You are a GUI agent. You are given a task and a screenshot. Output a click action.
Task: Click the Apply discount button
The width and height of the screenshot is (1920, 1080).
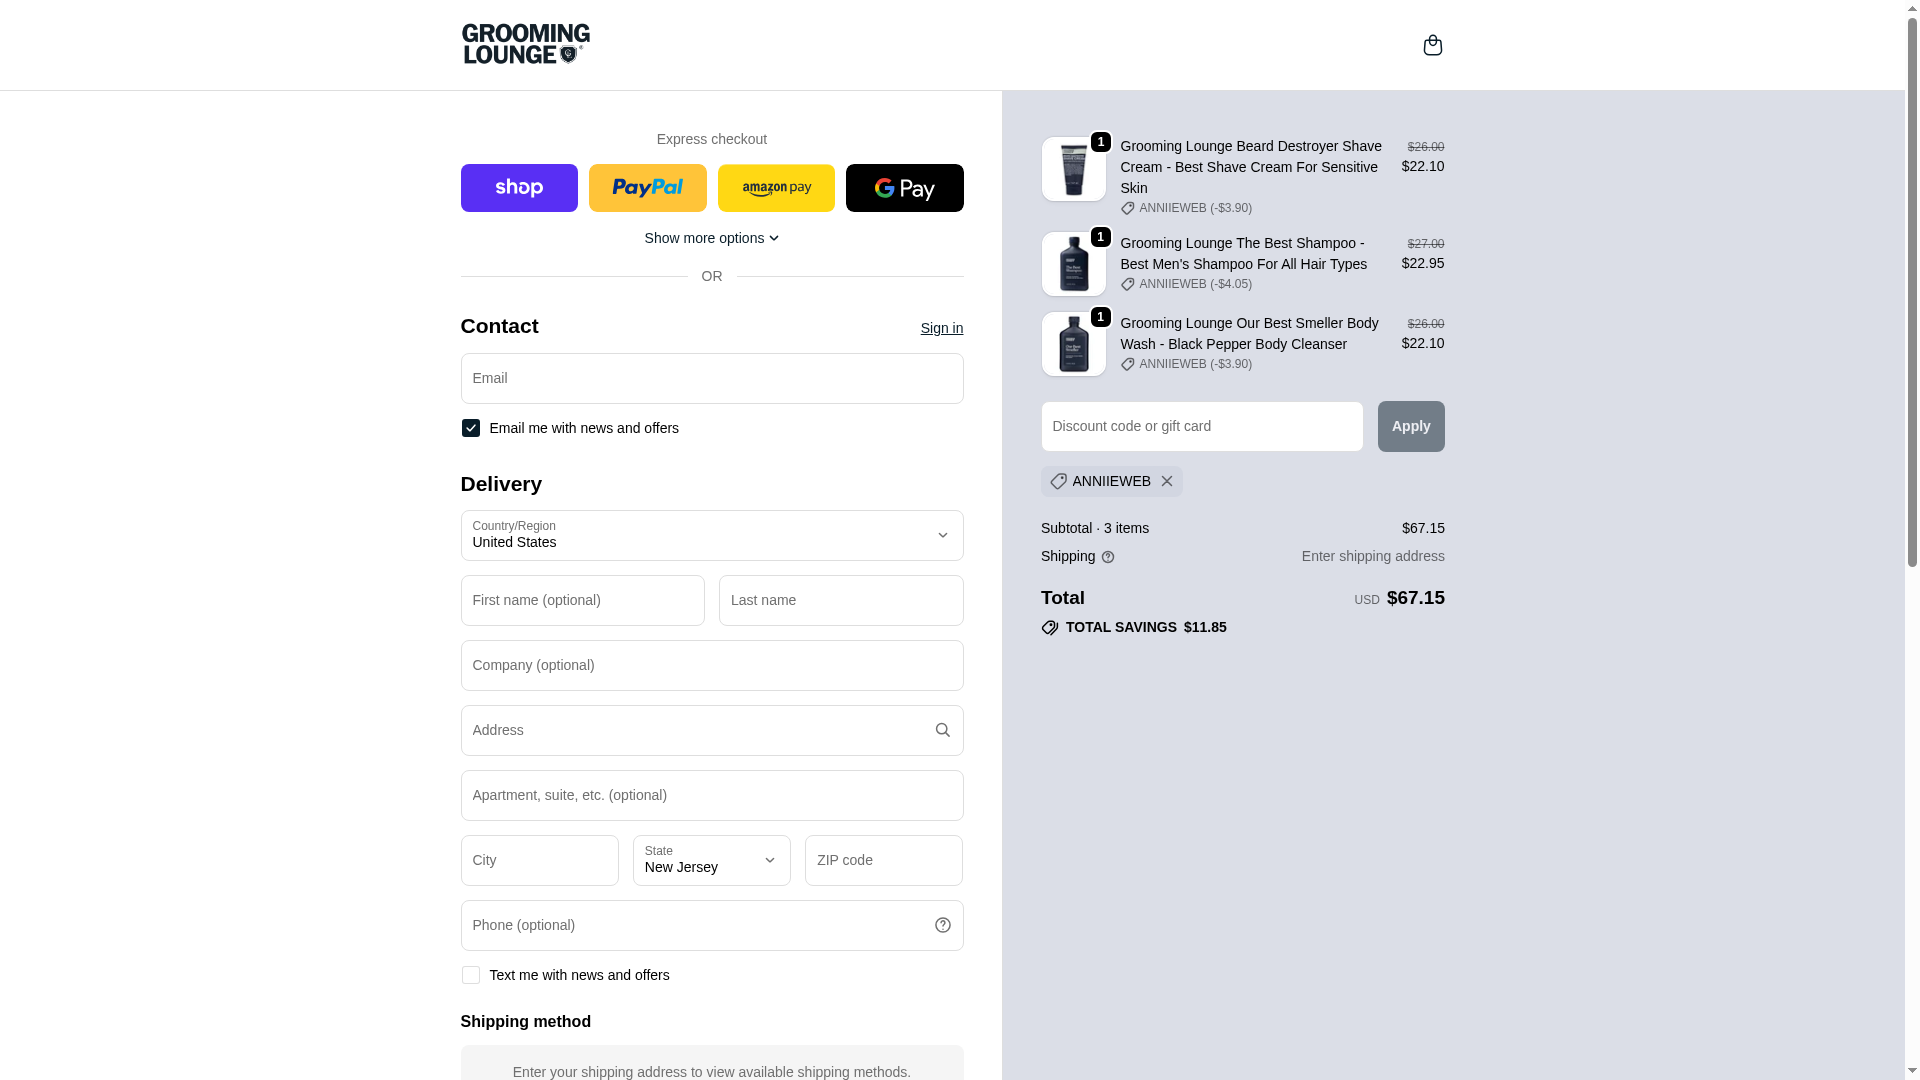1410,426
